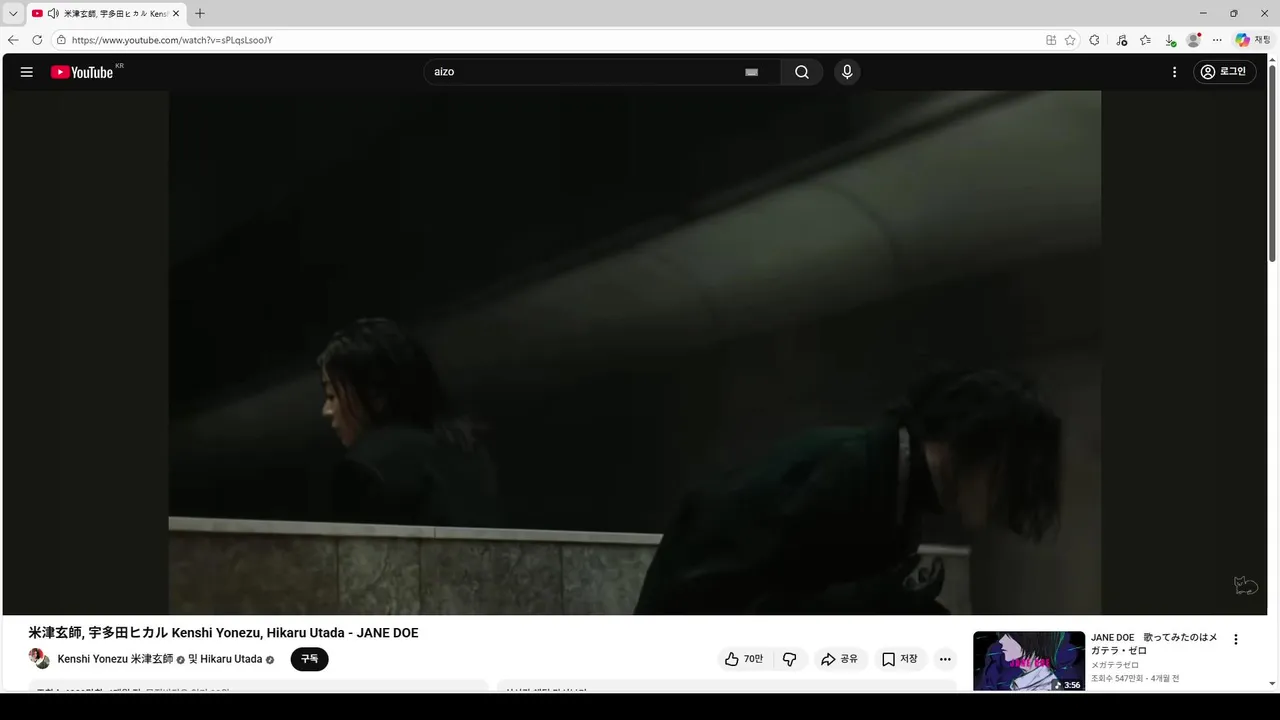Image resolution: width=1280 pixels, height=720 pixels.
Task: Open the downloads icon
Action: point(1170,40)
